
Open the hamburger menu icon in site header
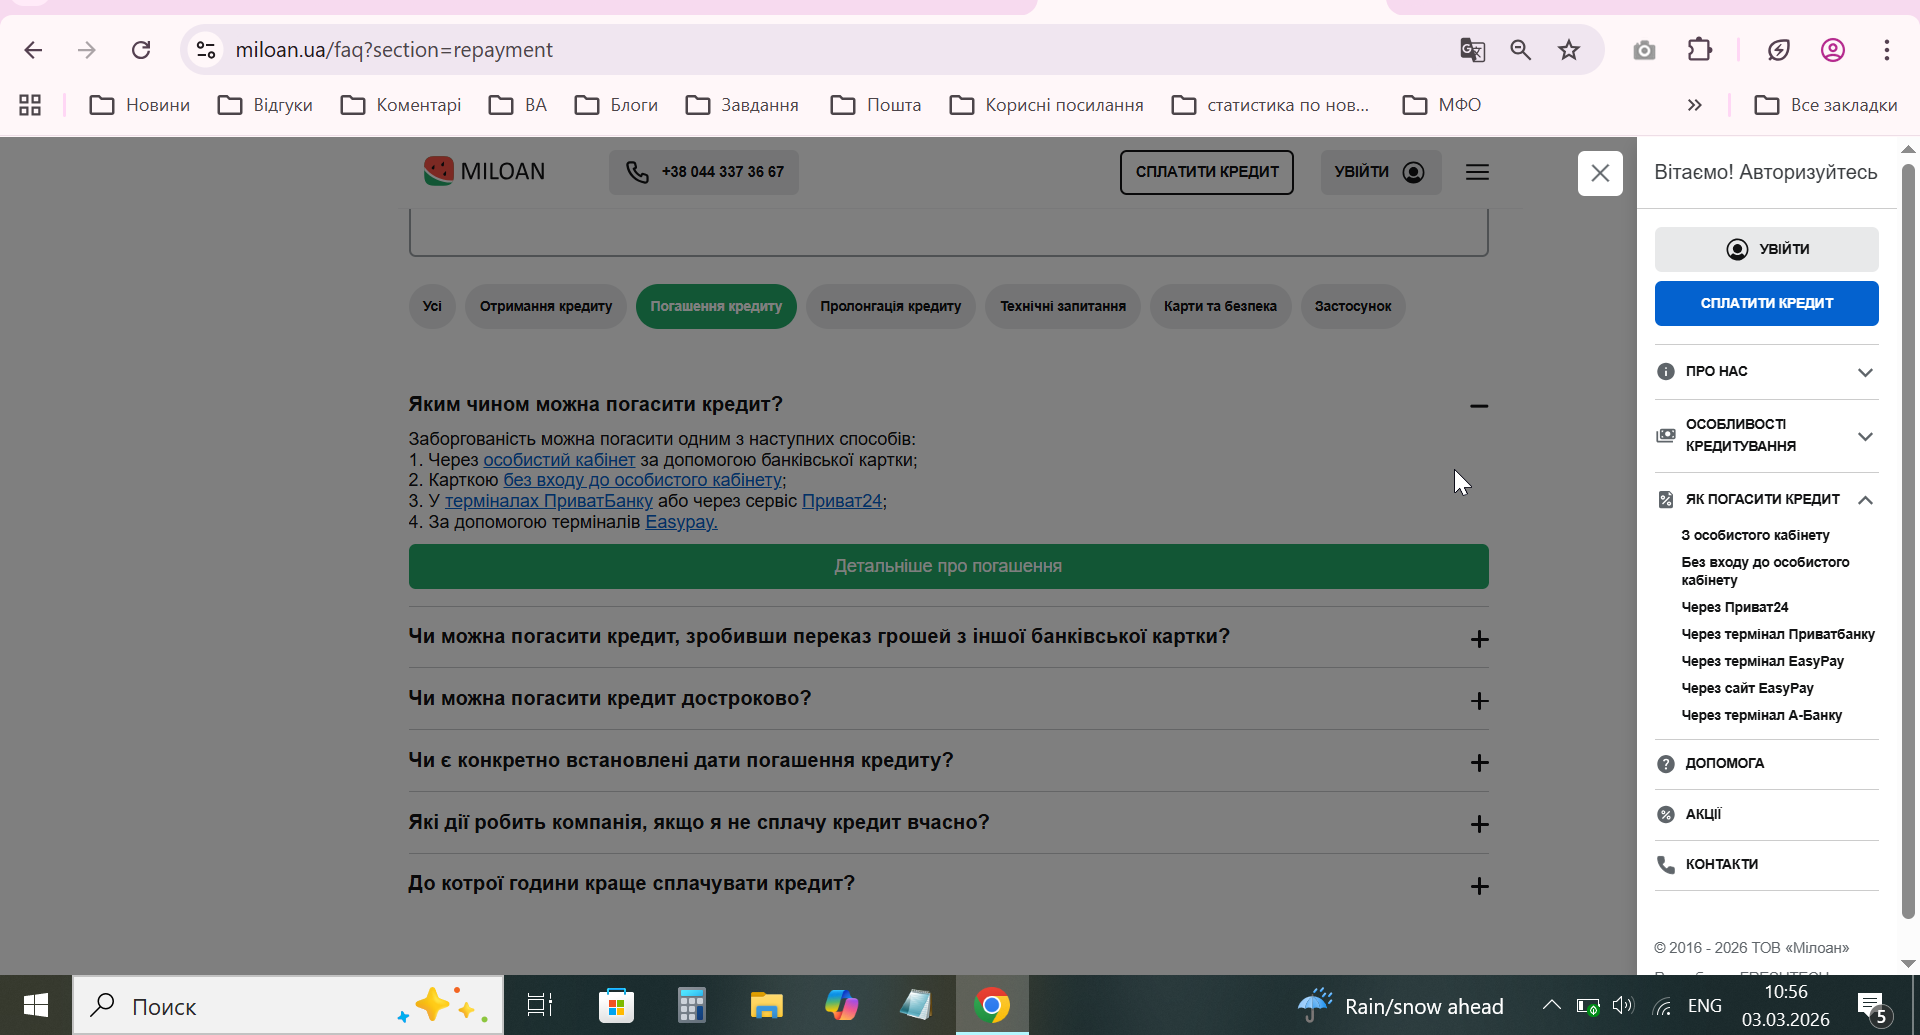(x=1477, y=172)
